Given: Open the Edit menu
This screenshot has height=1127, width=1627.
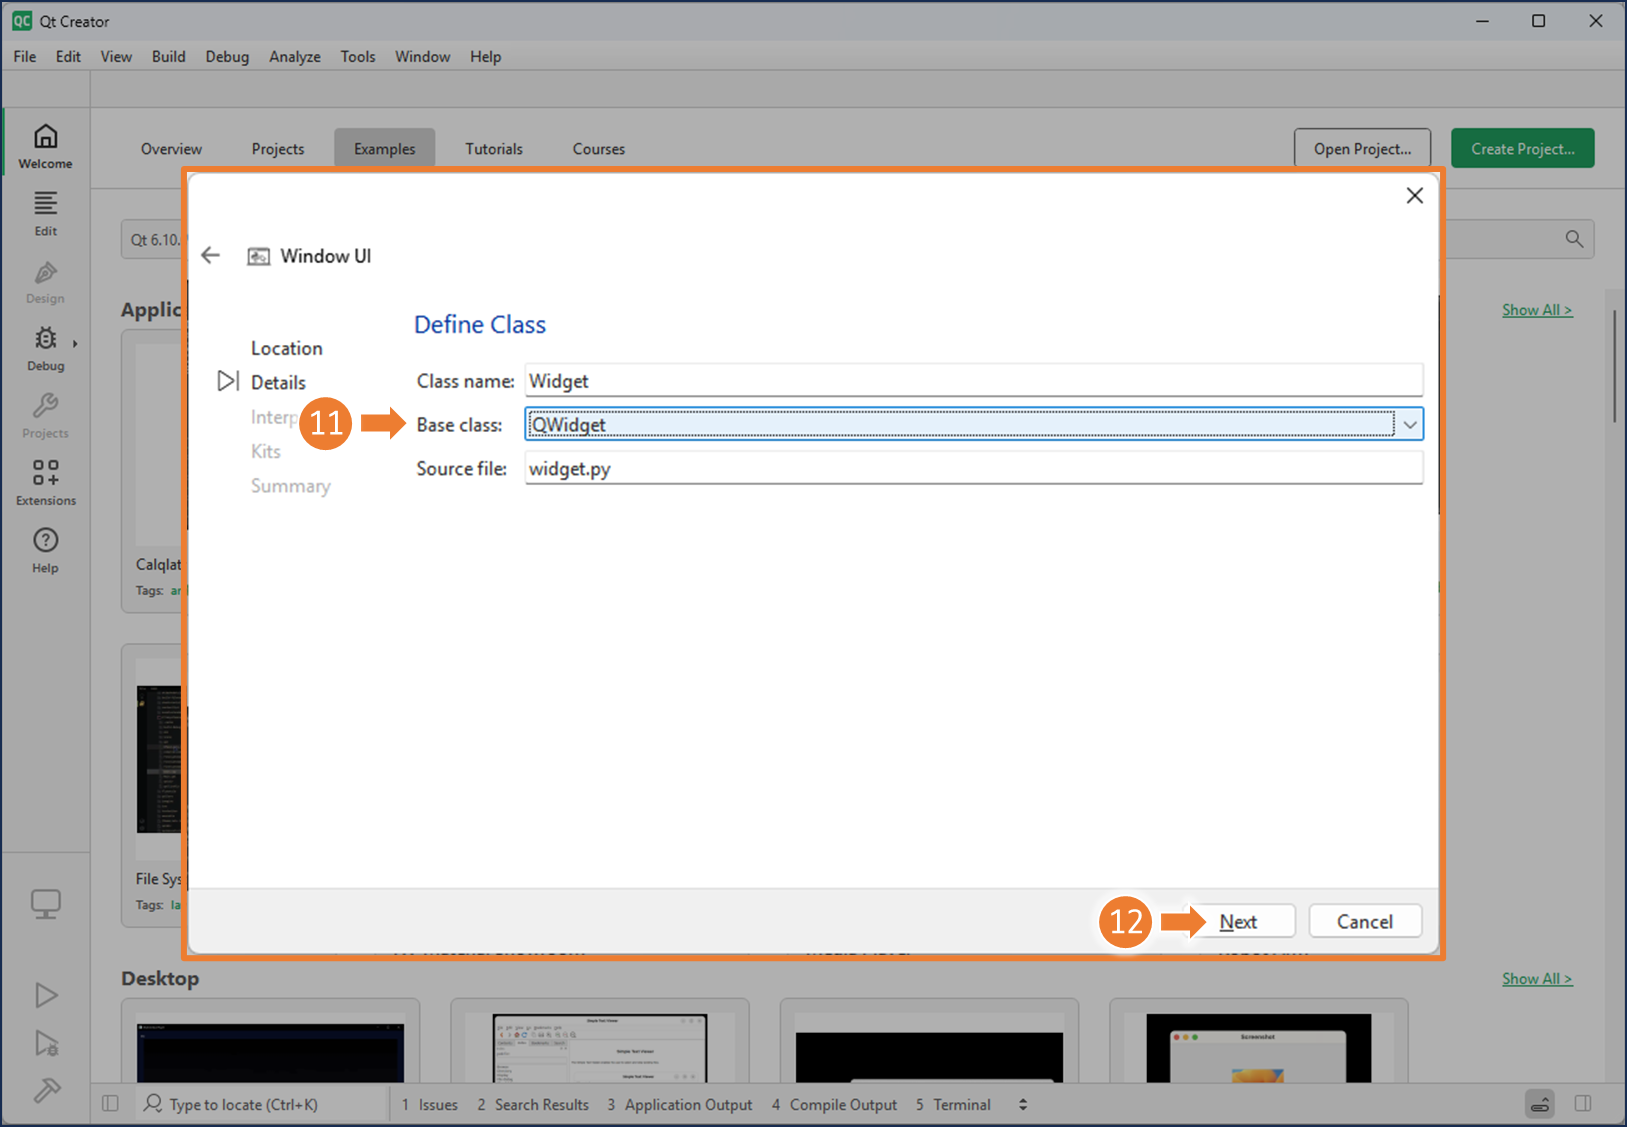Looking at the screenshot, I should (68, 57).
